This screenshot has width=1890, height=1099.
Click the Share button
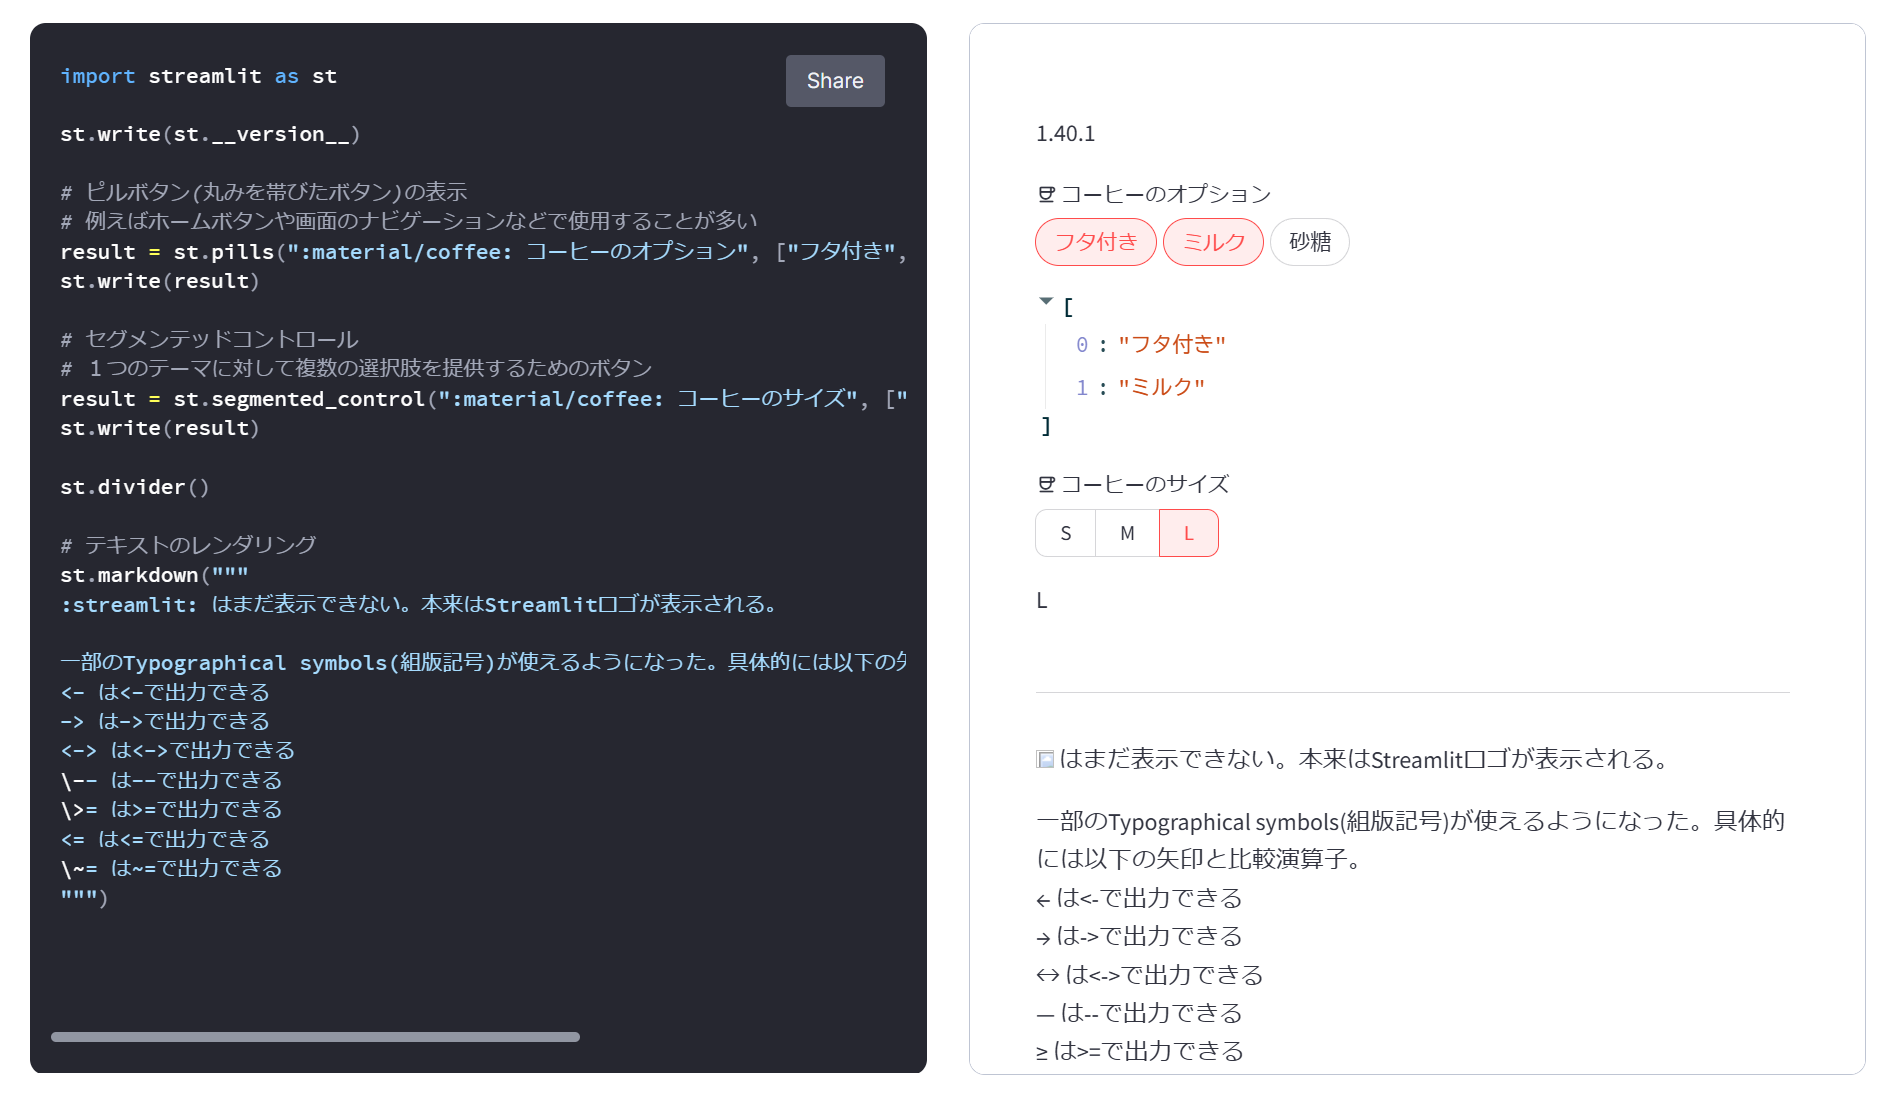click(x=834, y=81)
